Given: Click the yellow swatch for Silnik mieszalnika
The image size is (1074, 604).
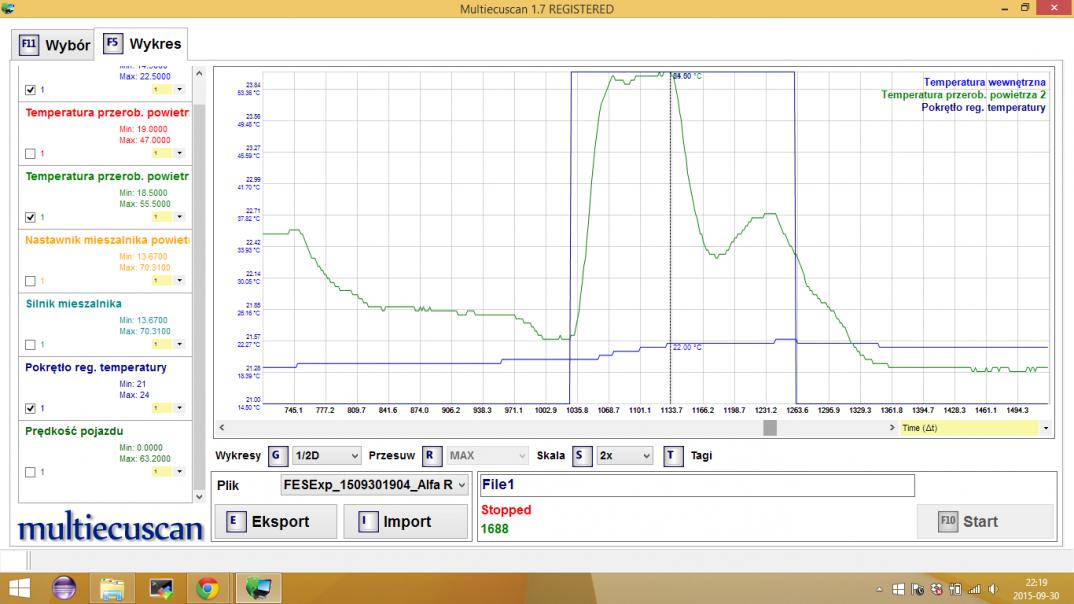Looking at the screenshot, I should pos(162,344).
